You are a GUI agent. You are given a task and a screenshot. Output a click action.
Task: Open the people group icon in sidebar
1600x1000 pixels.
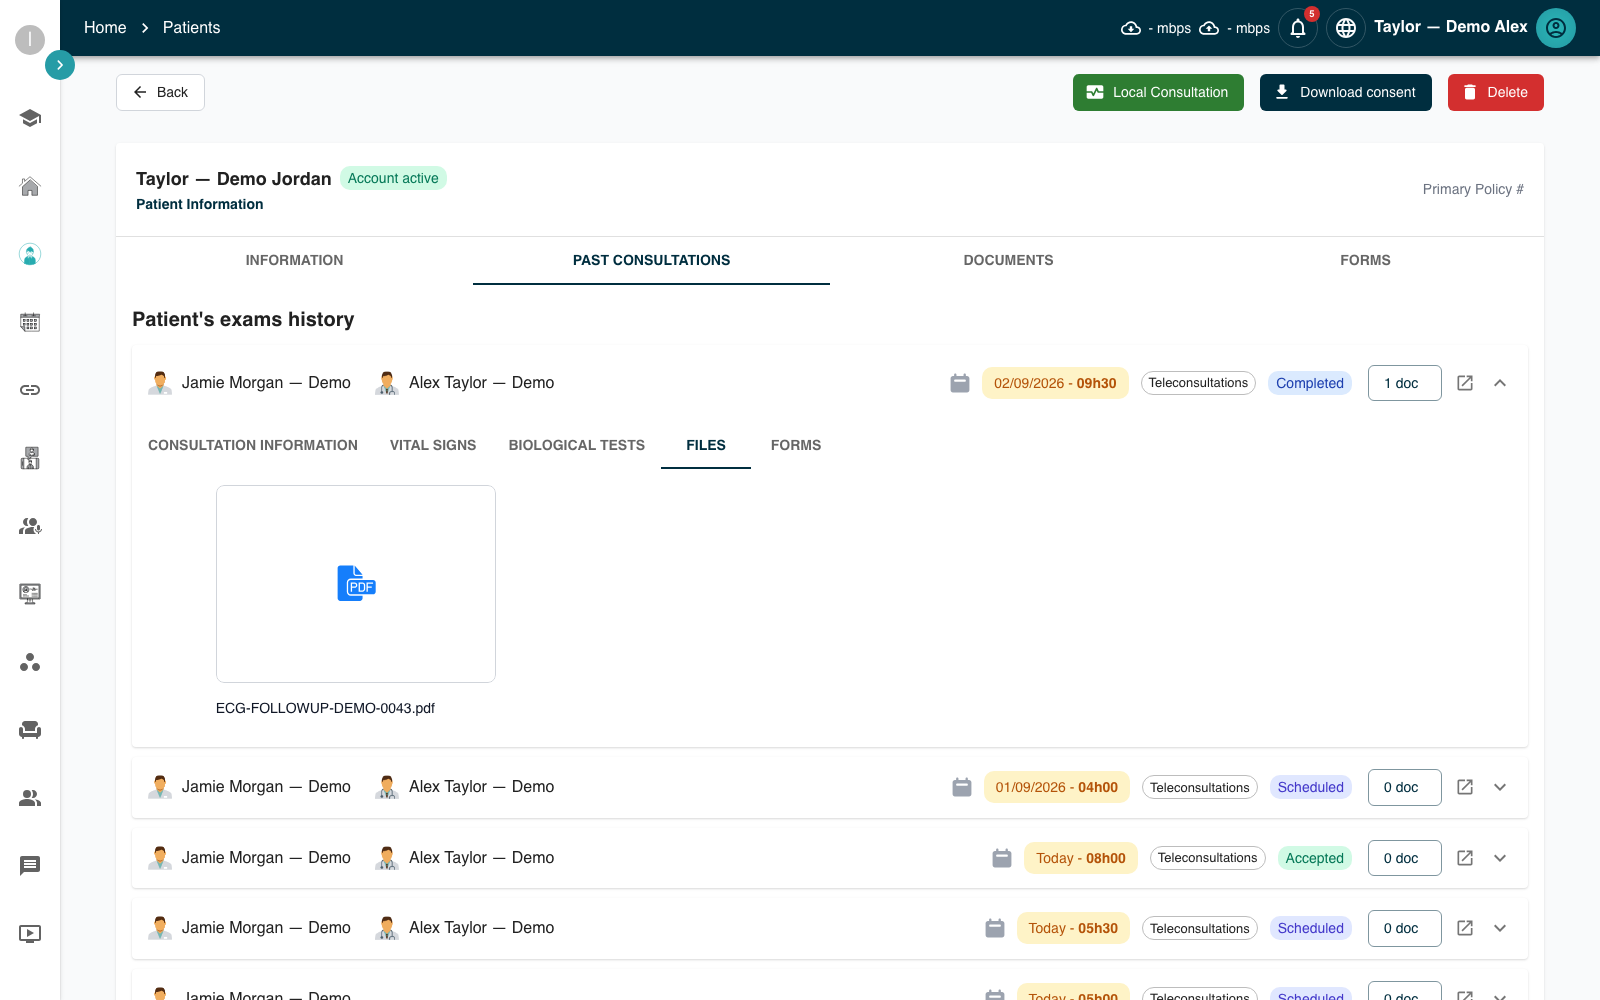pyautogui.click(x=30, y=798)
